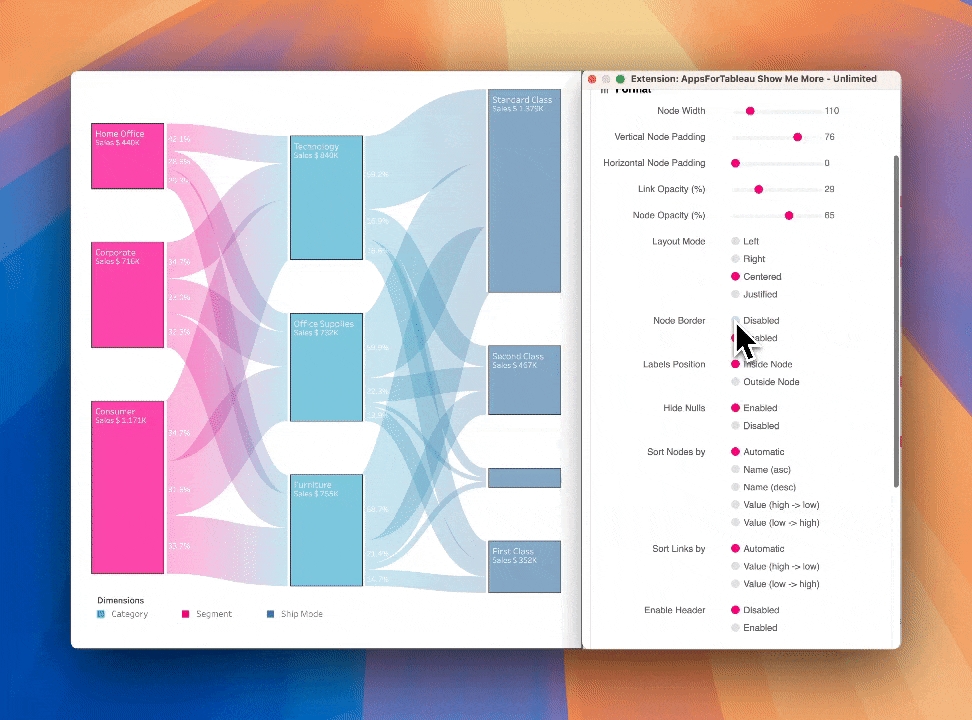Viewport: 972px width, 720px height.
Task: Select Right layout mode option
Action: (736, 259)
